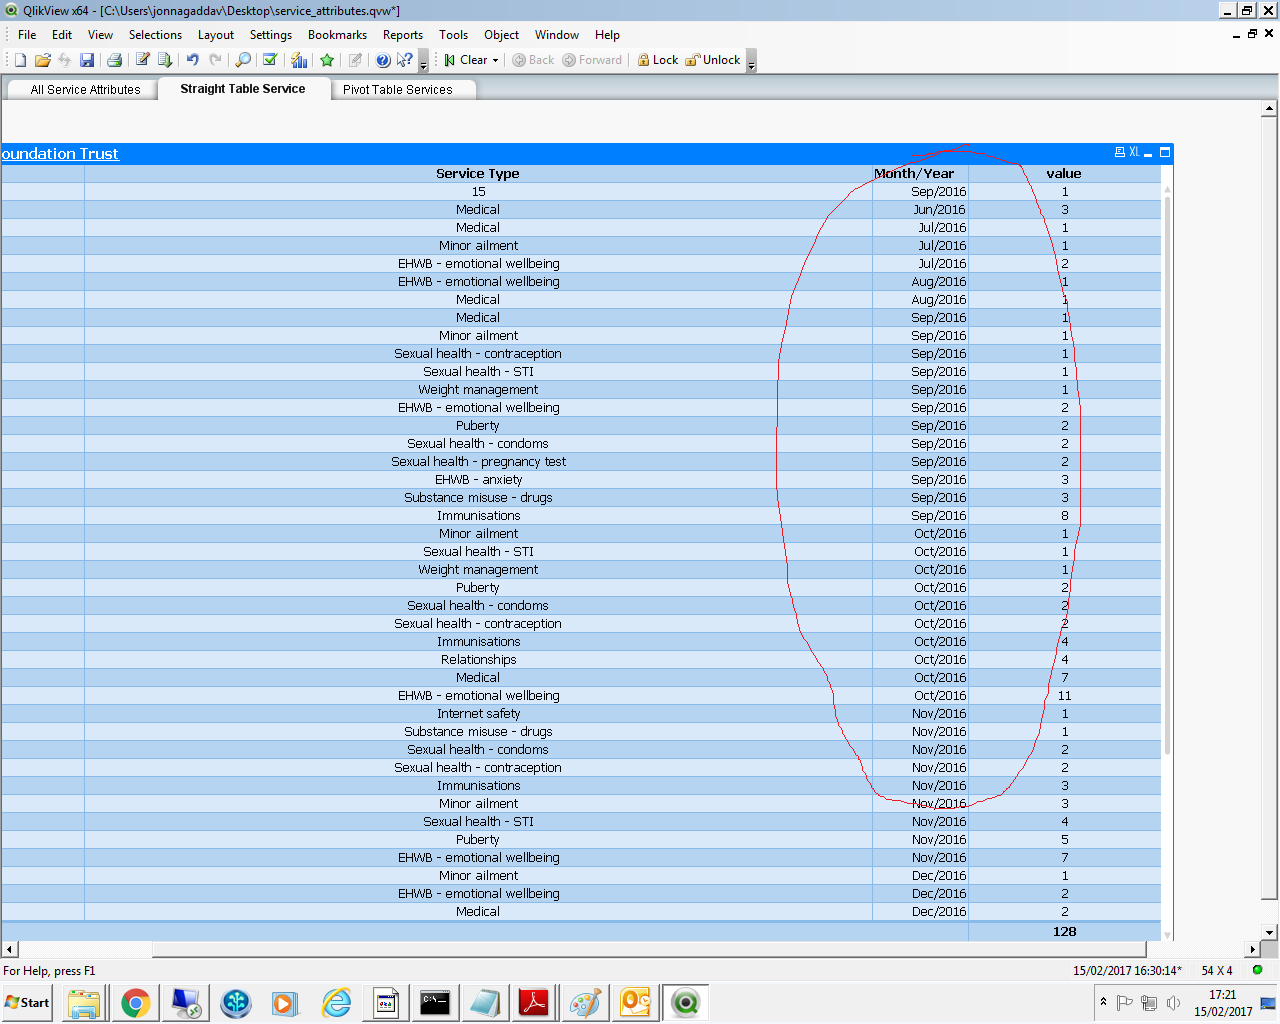Expand the standard toolbar options arrow
1280x1024 pixels.
tap(423, 61)
